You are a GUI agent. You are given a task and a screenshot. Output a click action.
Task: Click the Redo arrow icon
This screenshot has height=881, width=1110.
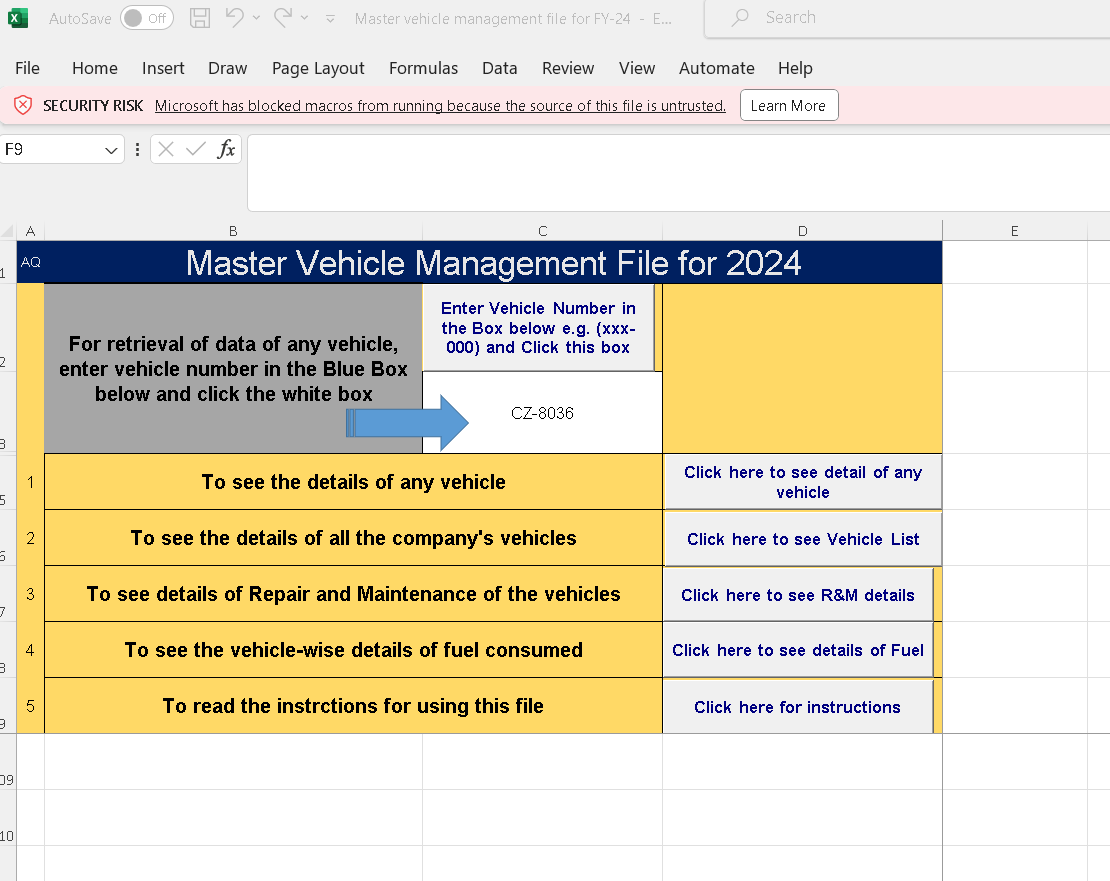283,17
